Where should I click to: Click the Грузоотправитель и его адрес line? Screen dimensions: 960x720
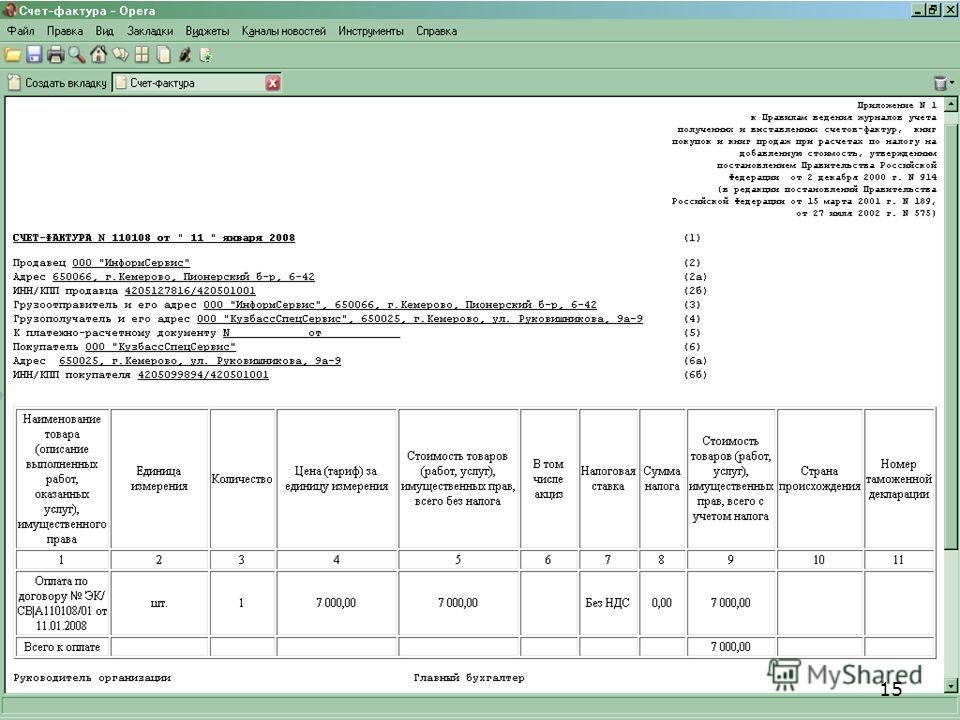[x=305, y=305]
